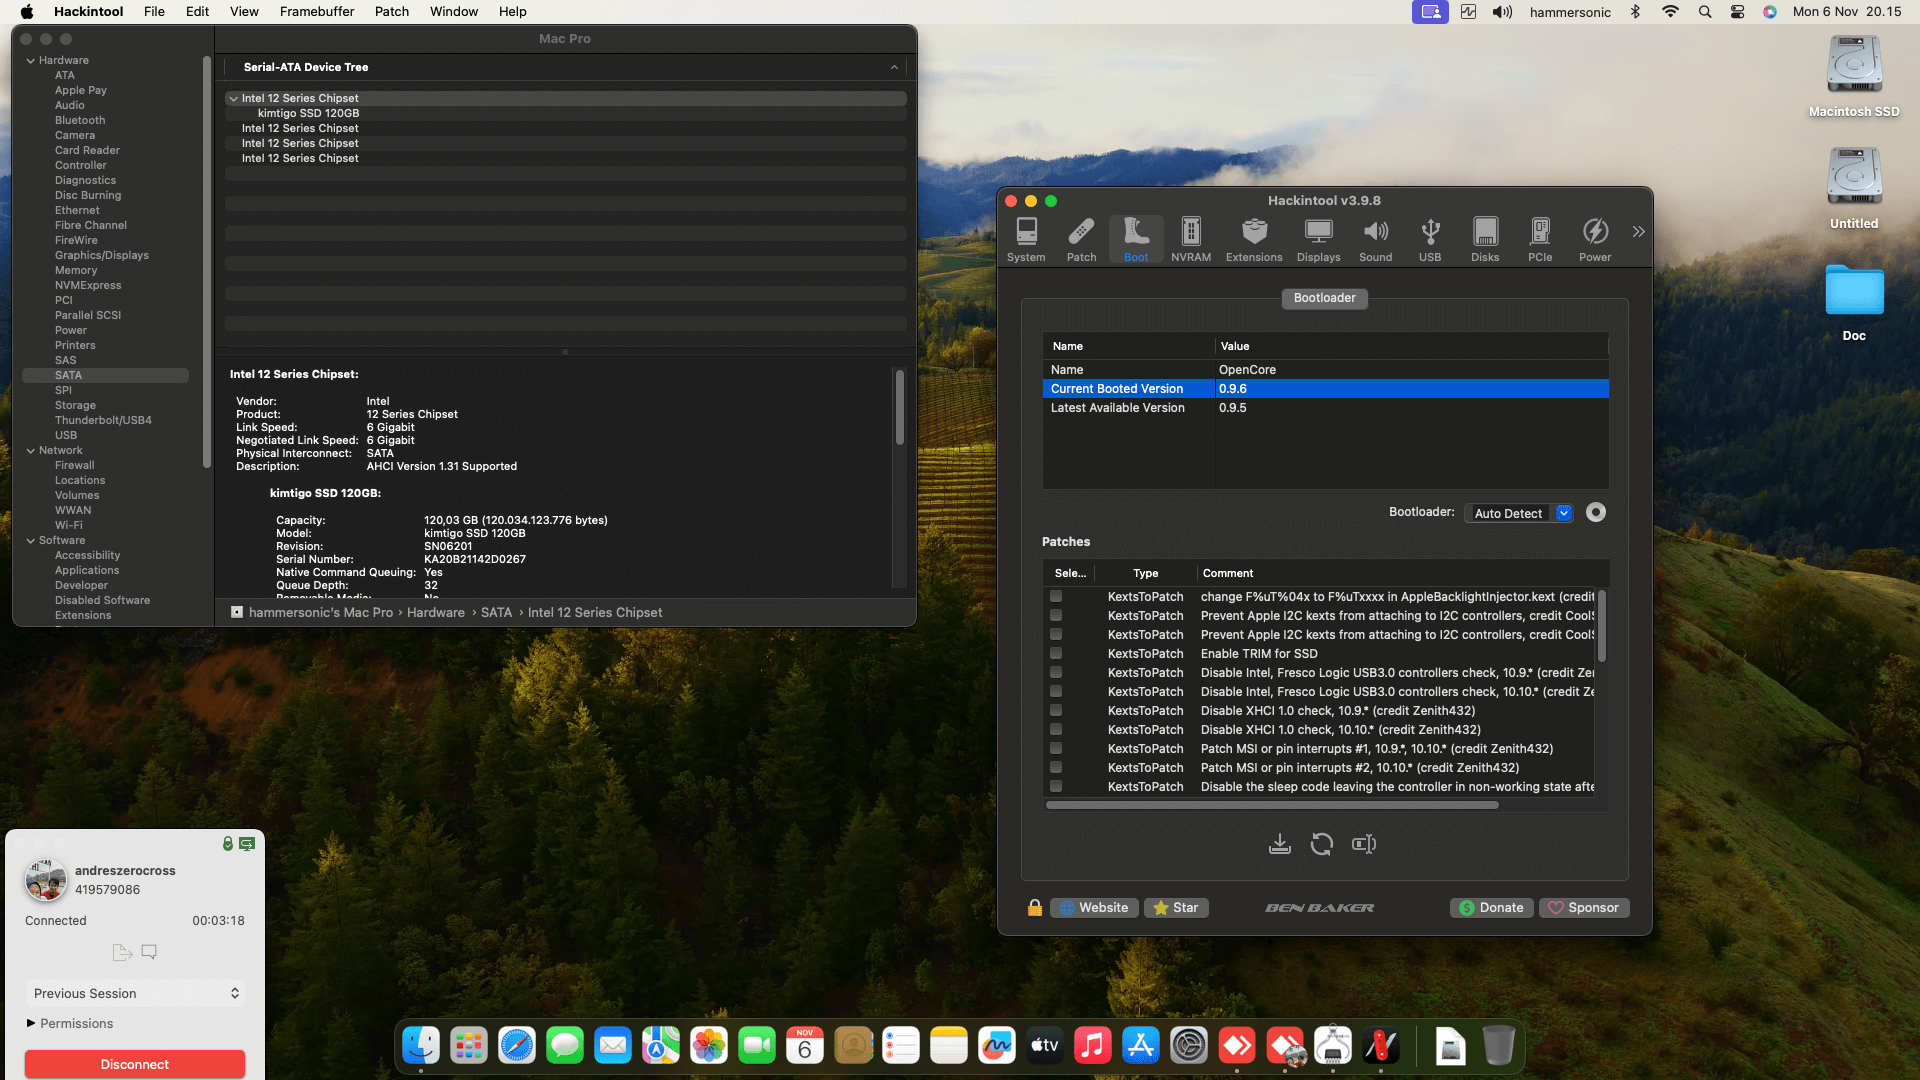Open the Power tool

point(1595,240)
